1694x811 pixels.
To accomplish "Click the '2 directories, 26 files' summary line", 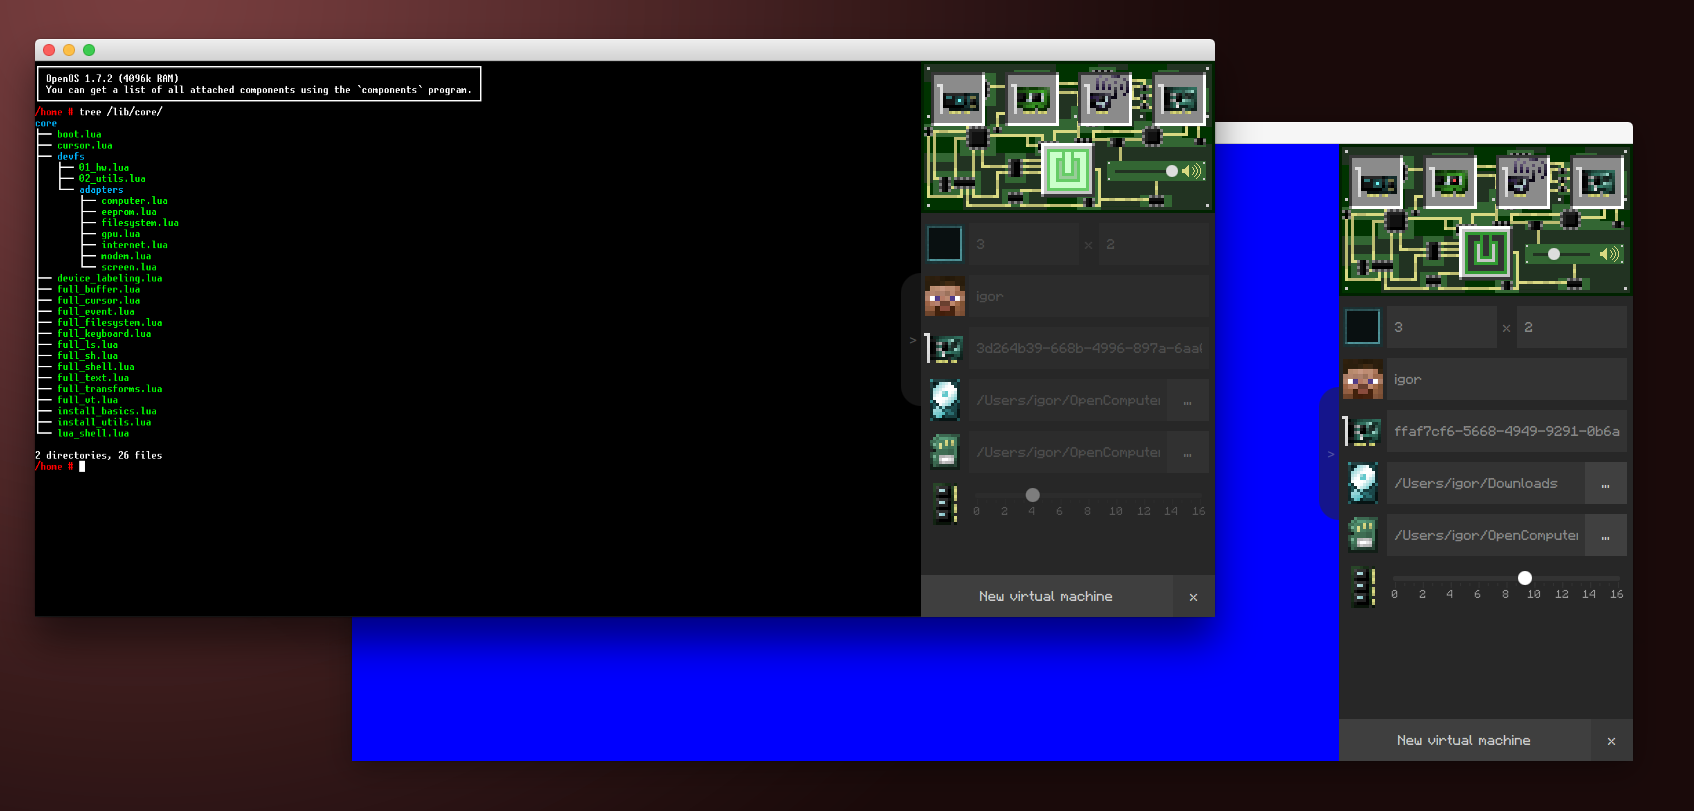I will point(98,455).
